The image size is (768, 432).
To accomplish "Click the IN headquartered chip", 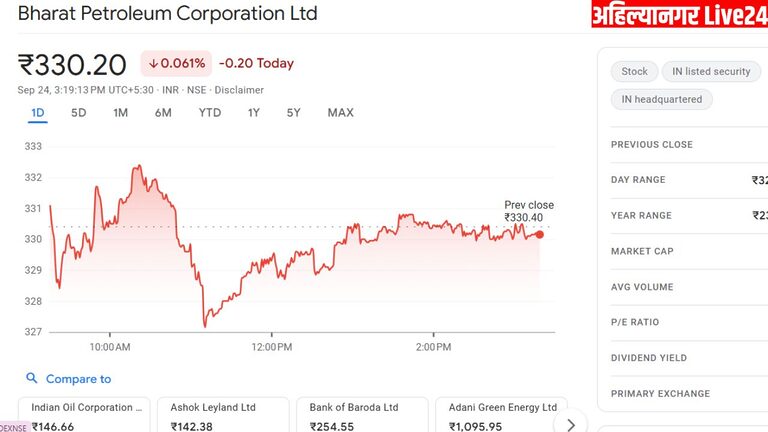I will click(661, 99).
